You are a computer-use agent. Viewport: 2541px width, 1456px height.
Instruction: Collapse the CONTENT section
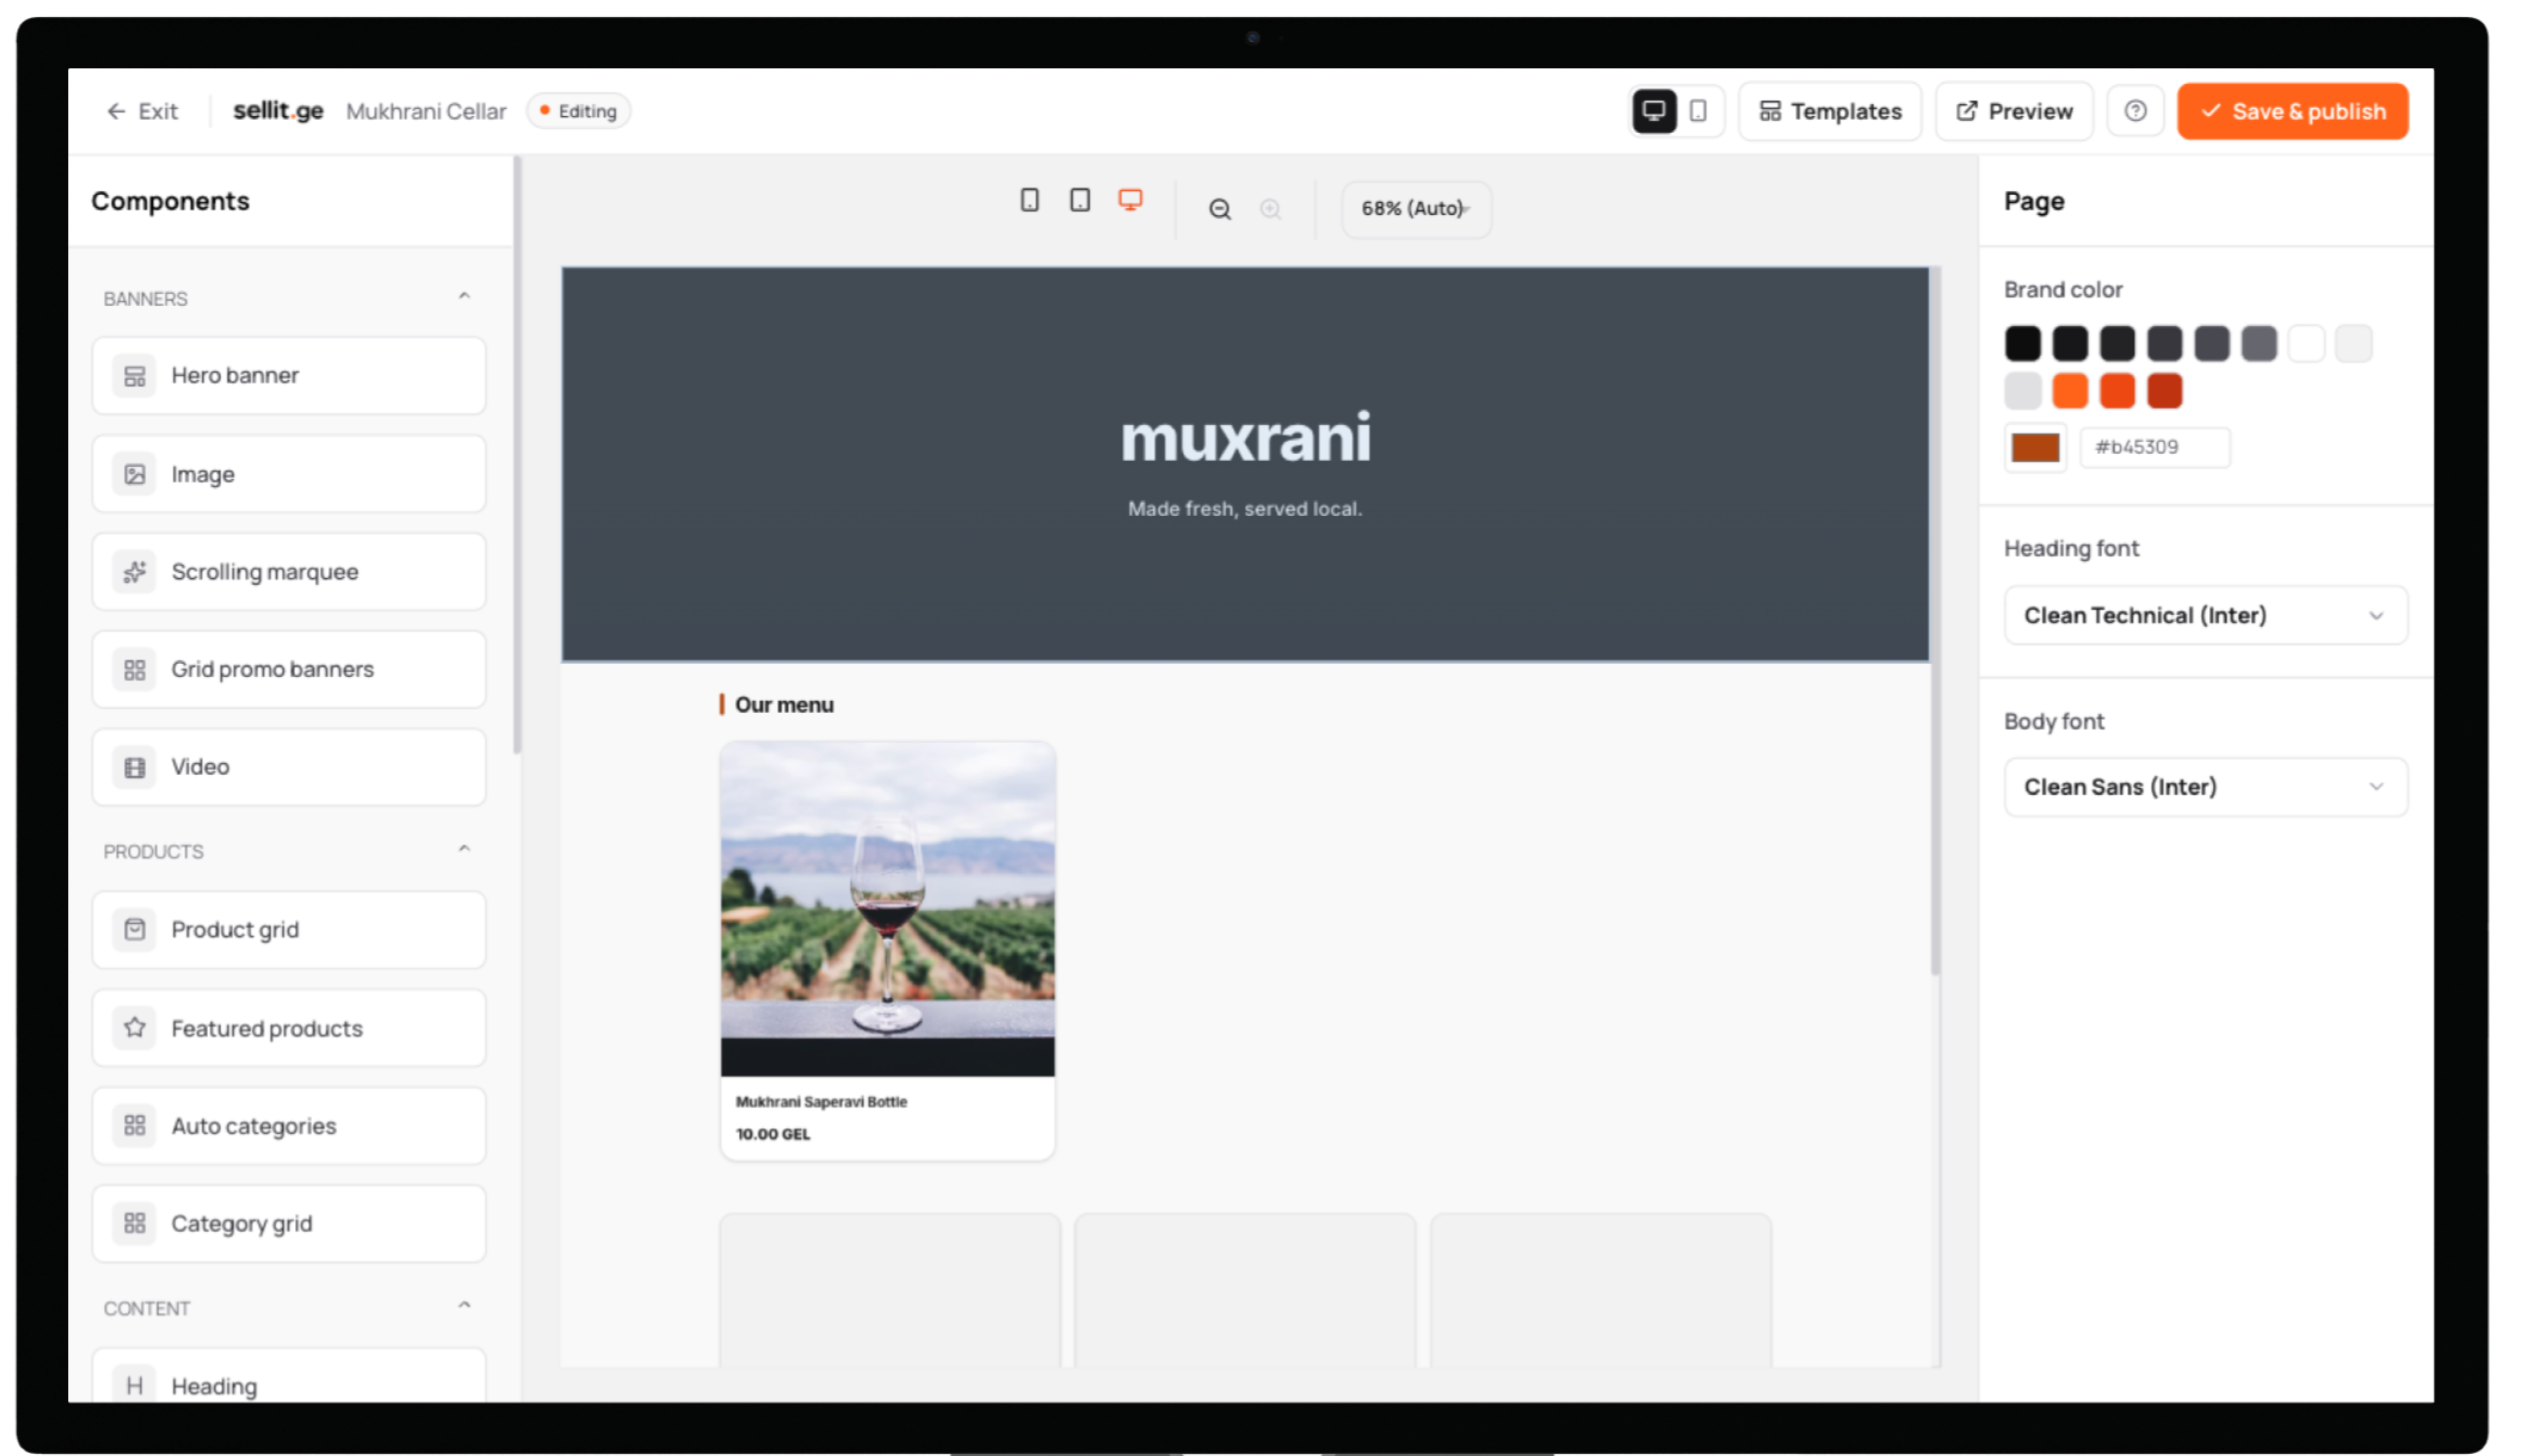(x=464, y=1306)
